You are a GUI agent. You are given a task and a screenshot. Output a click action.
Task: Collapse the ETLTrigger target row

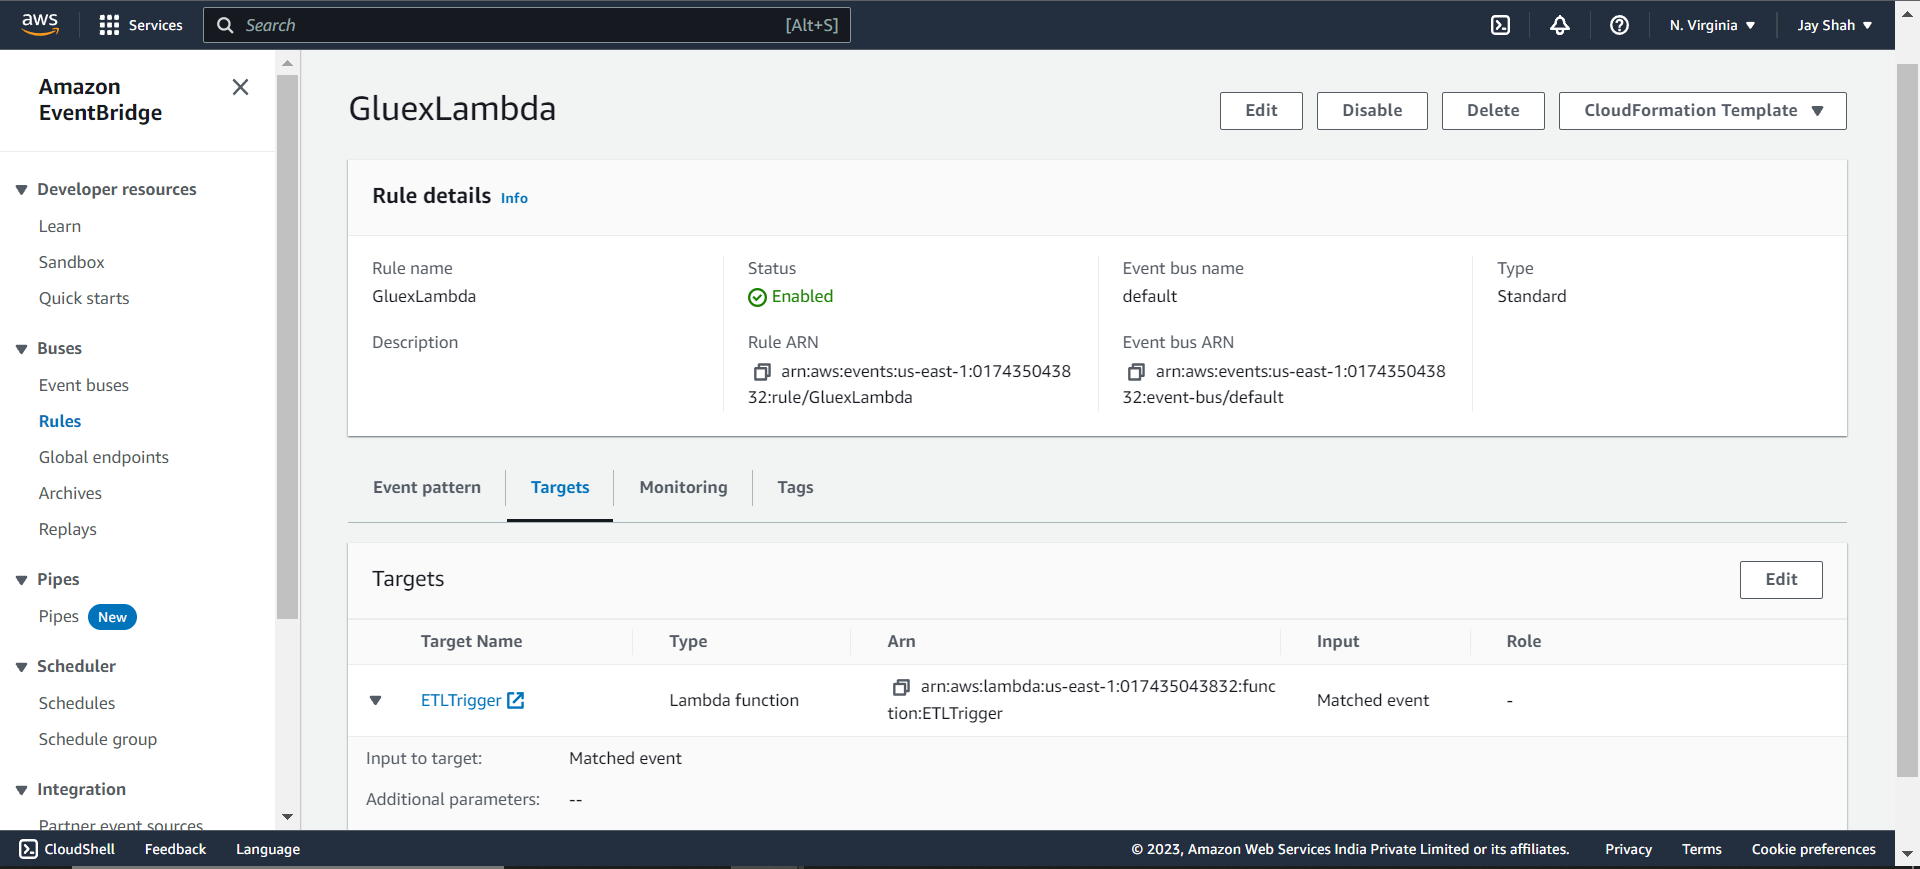376,700
